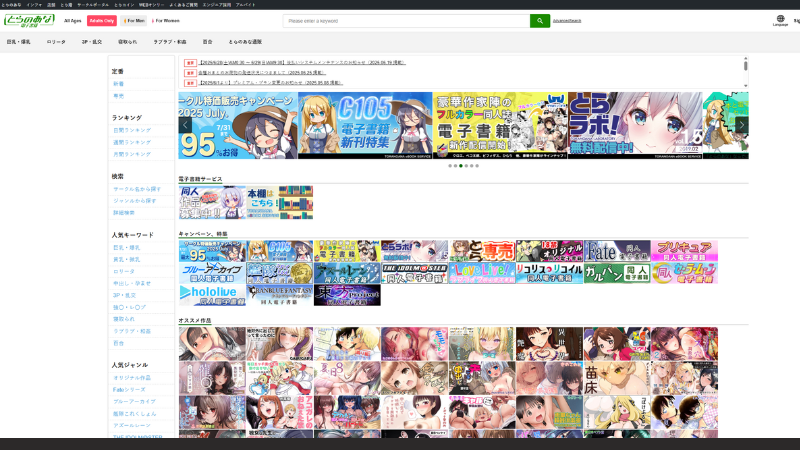Open the first notice about system maintenance
This screenshot has height=450, width=800.
tap(302, 63)
